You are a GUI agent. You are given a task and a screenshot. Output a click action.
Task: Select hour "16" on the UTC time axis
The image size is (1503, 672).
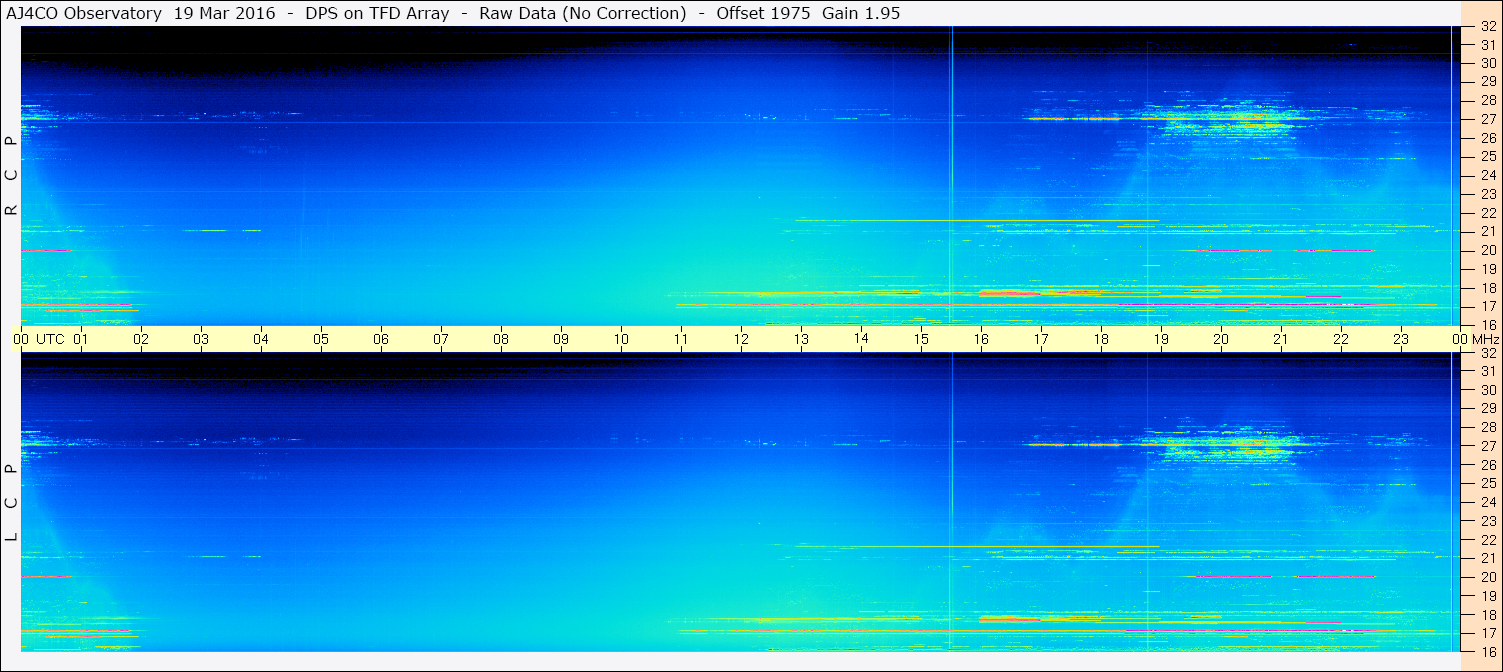(x=981, y=339)
